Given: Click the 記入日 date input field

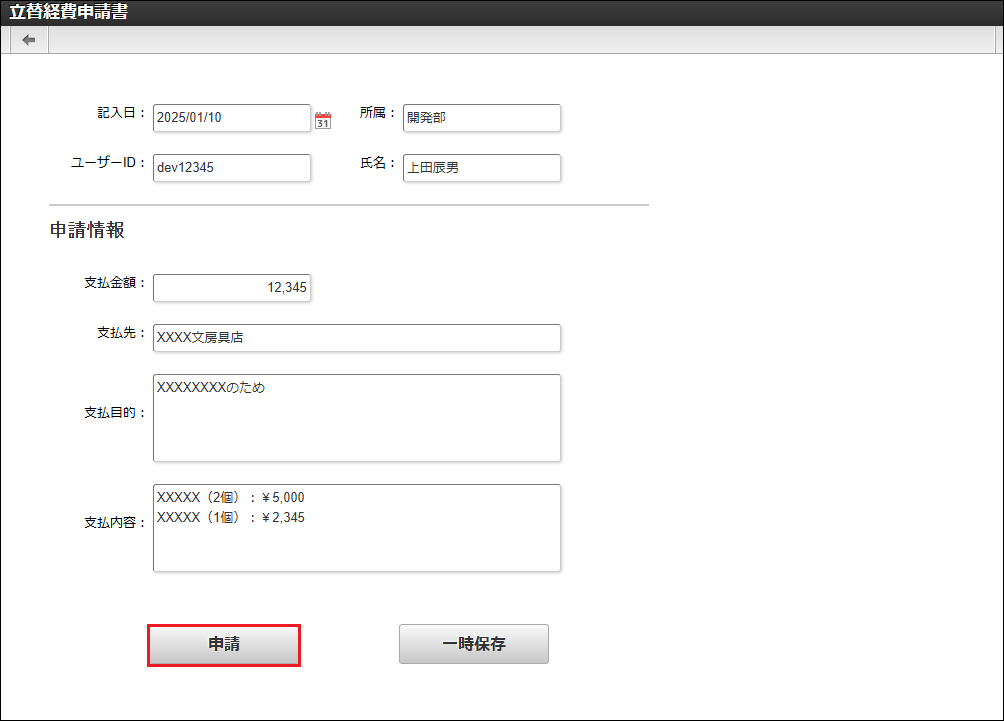Looking at the screenshot, I should 231,118.
